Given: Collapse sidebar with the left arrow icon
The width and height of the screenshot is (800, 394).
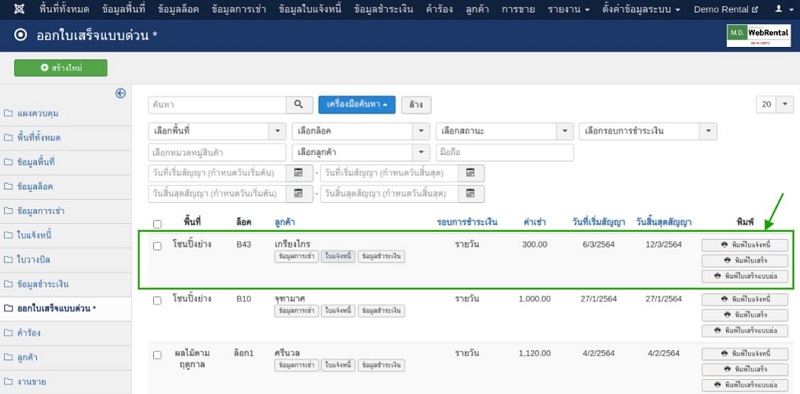Looking at the screenshot, I should 120,93.
